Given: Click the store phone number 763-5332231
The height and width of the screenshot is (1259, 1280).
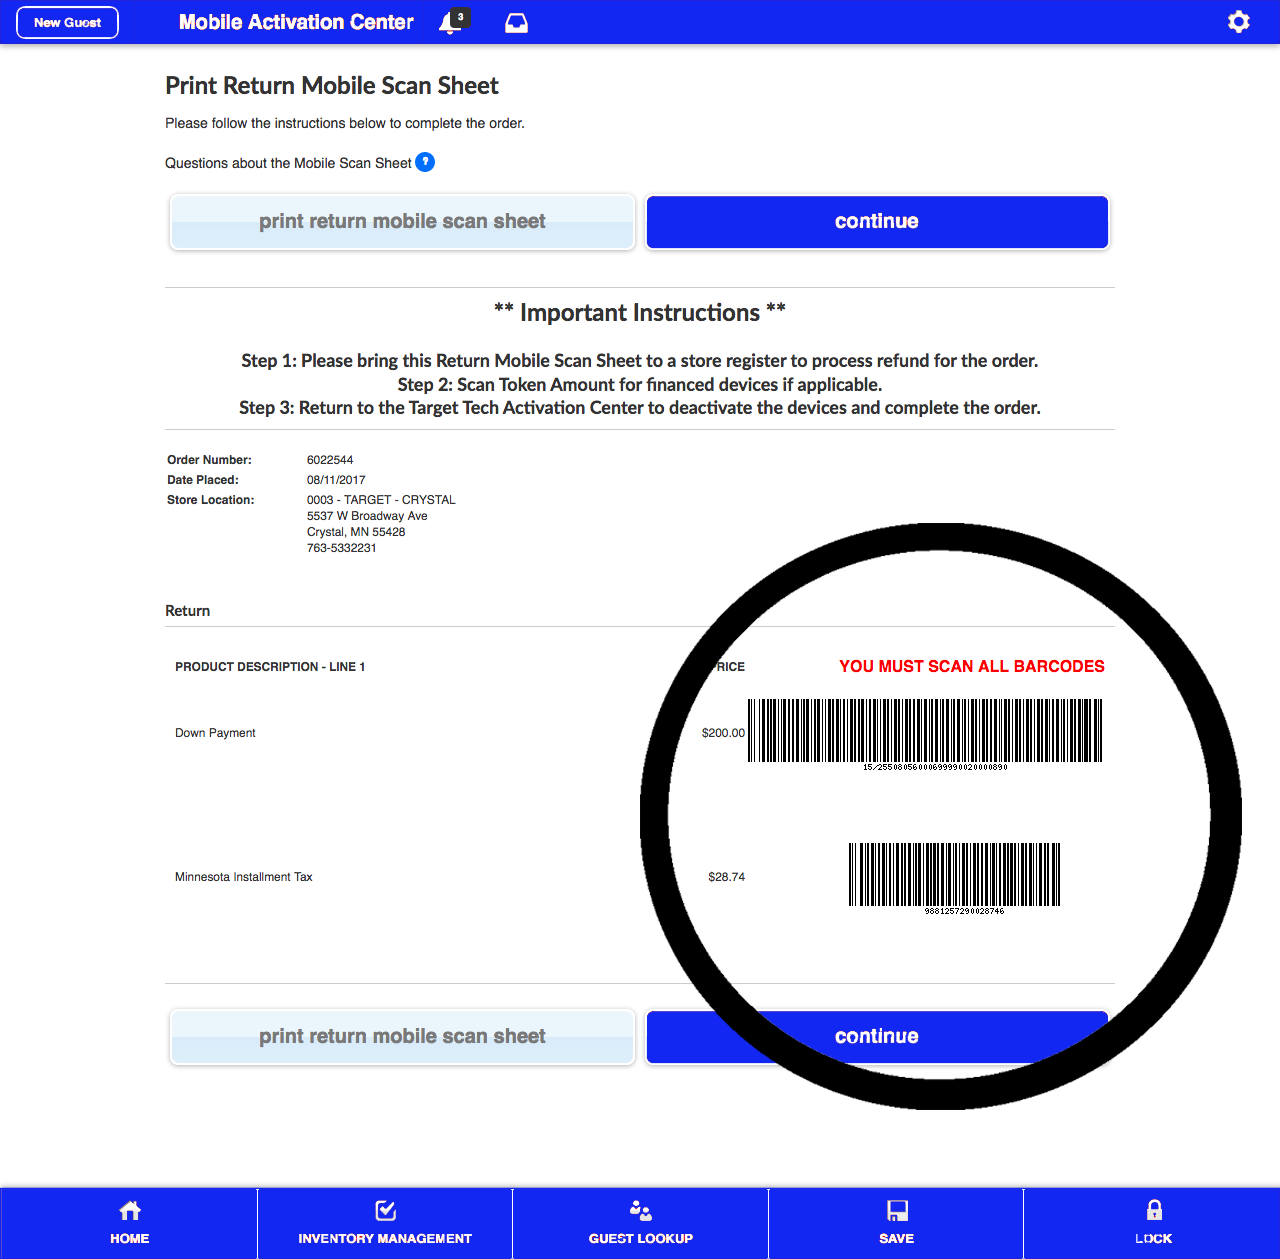Looking at the screenshot, I should coord(342,548).
